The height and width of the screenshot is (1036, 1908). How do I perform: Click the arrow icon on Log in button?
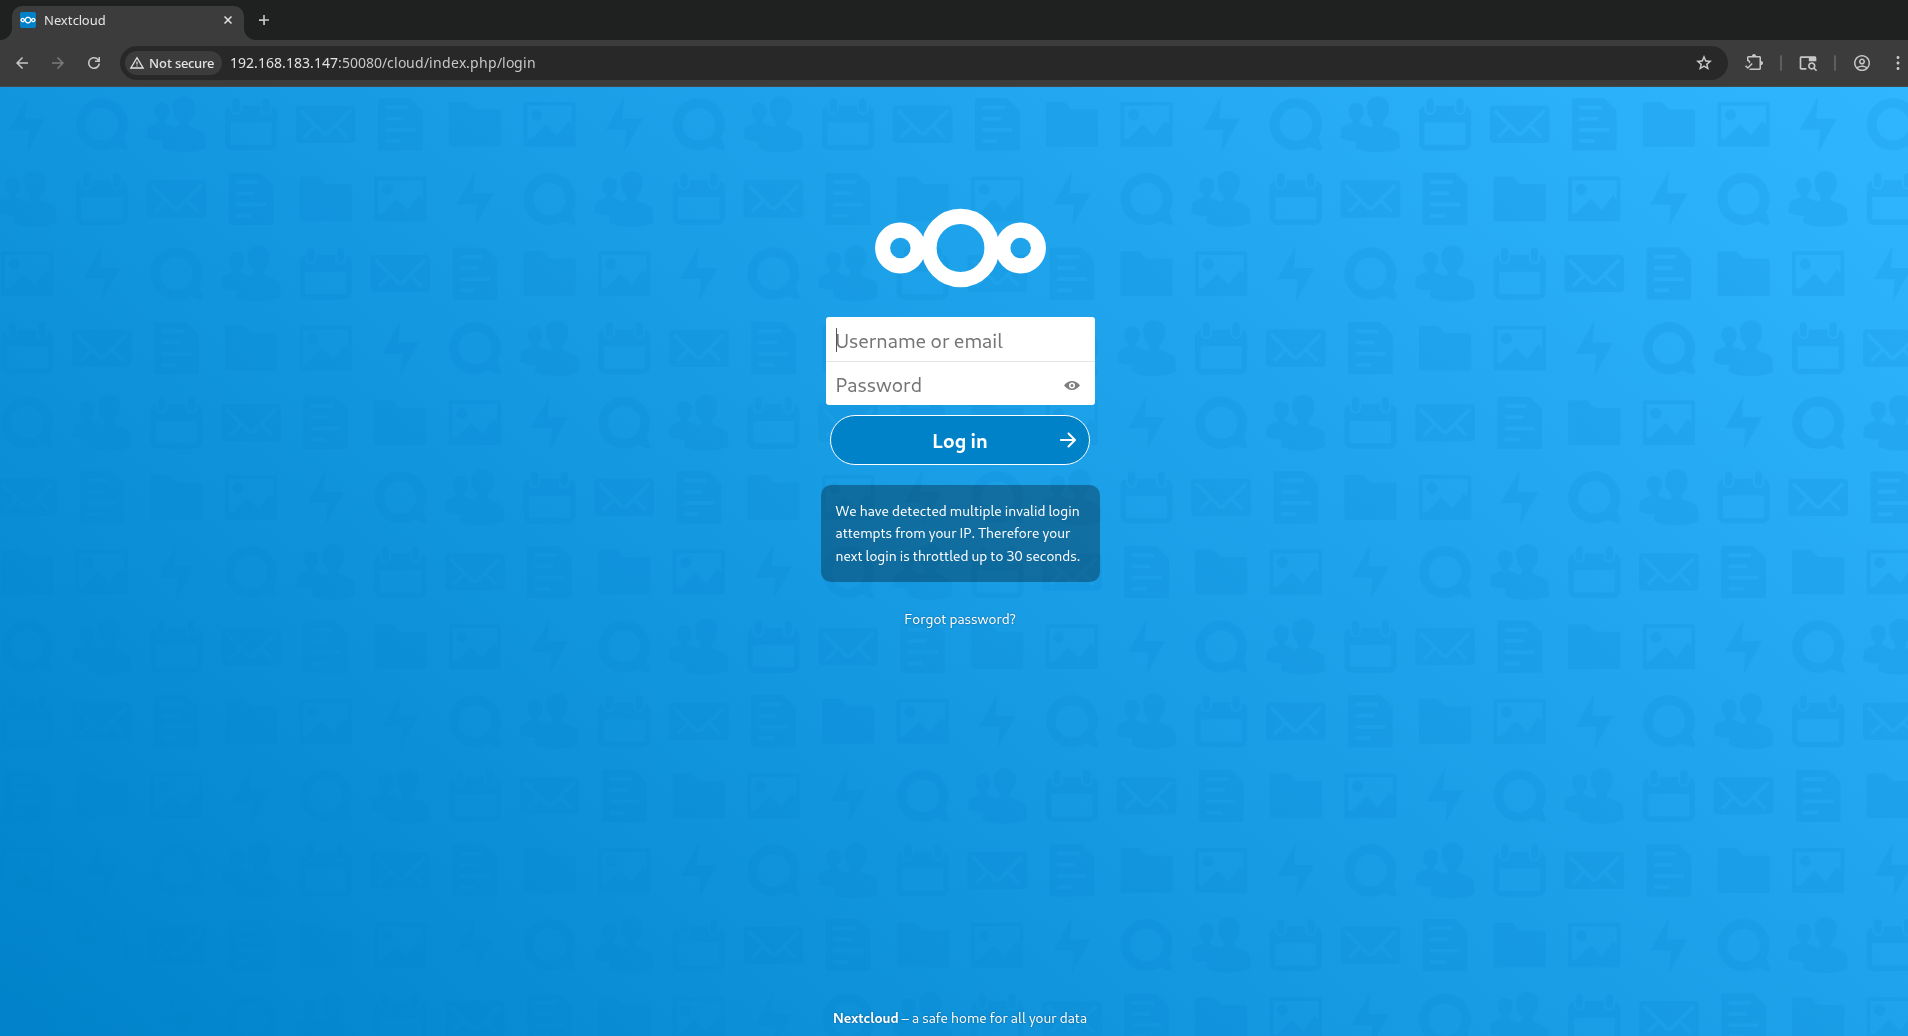coord(1068,440)
